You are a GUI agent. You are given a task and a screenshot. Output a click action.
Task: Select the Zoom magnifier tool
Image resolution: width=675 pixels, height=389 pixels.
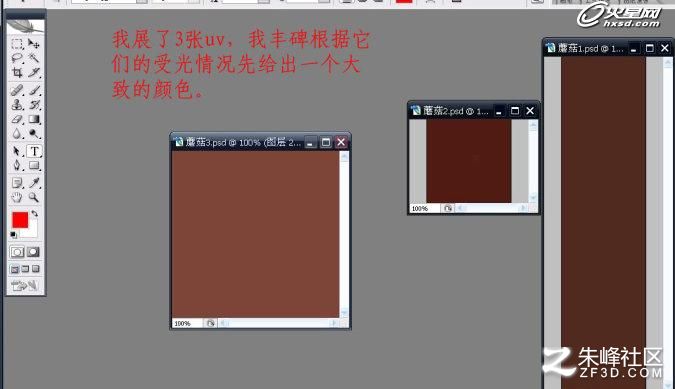[34, 197]
